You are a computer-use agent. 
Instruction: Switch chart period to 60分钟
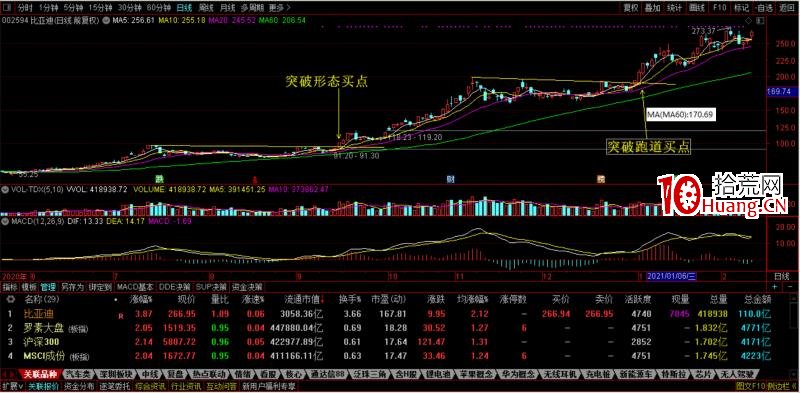[x=158, y=8]
